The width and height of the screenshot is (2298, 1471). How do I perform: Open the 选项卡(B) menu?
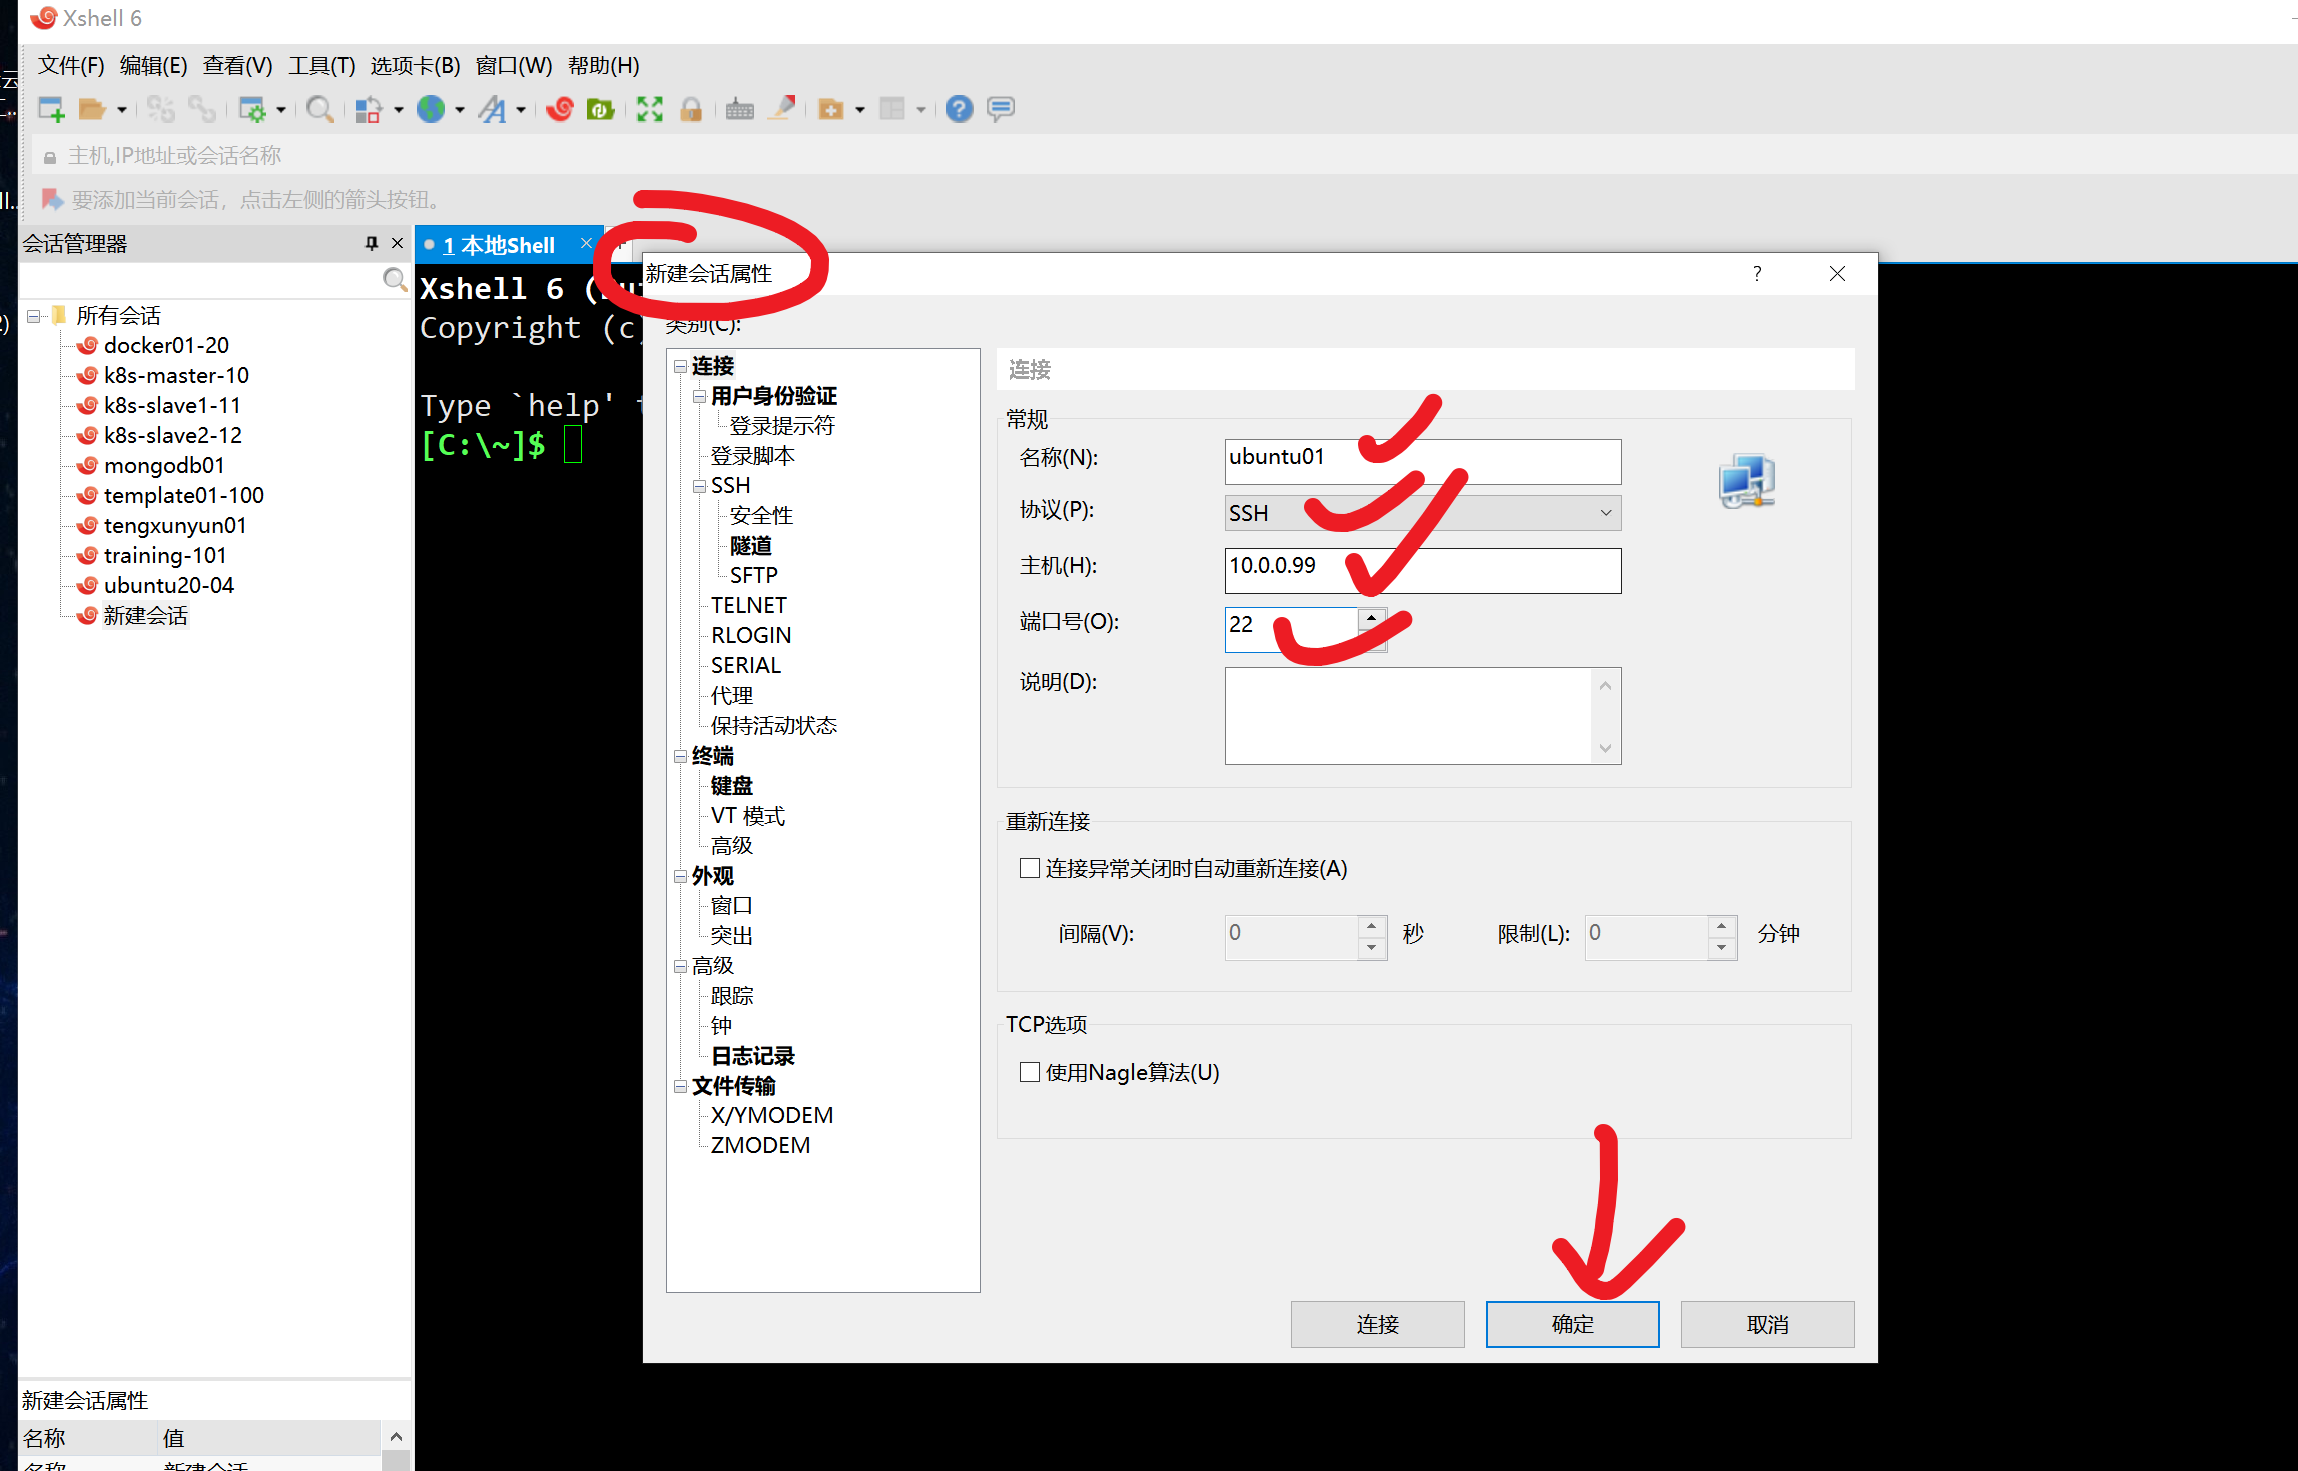(415, 66)
